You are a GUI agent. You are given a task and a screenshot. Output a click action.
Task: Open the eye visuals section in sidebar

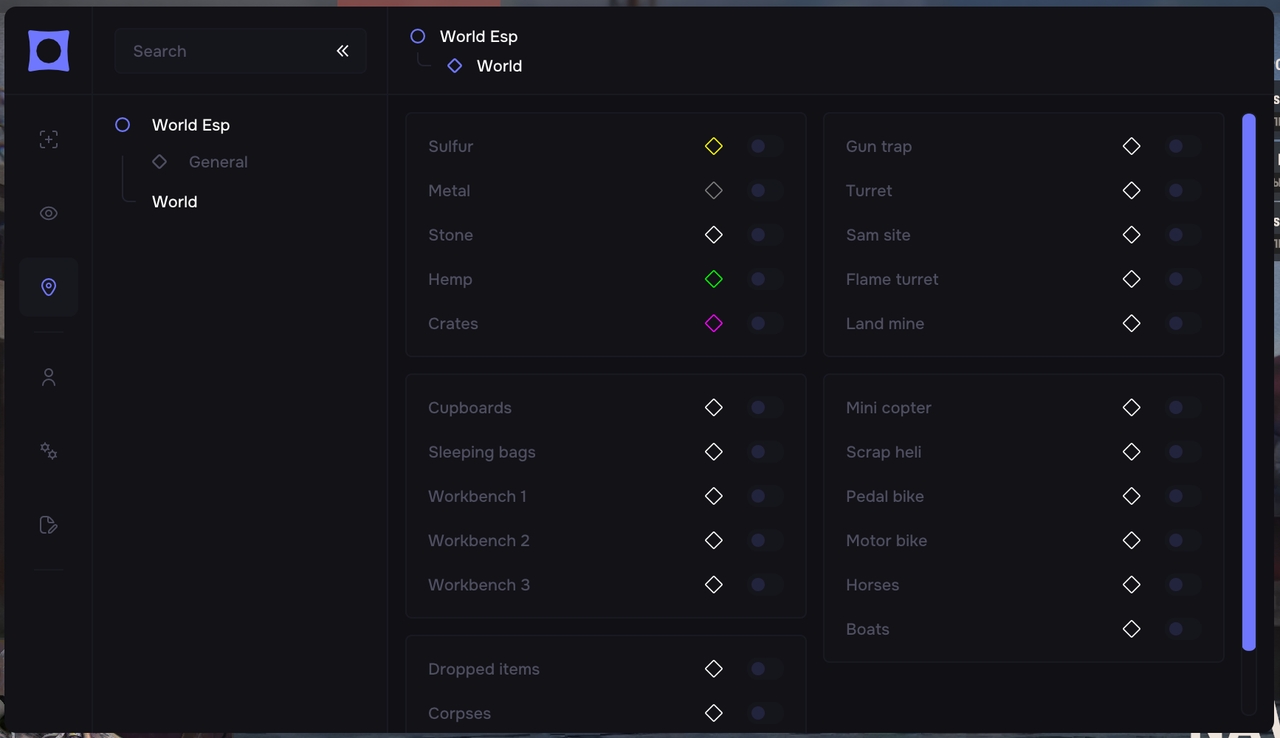(x=48, y=214)
